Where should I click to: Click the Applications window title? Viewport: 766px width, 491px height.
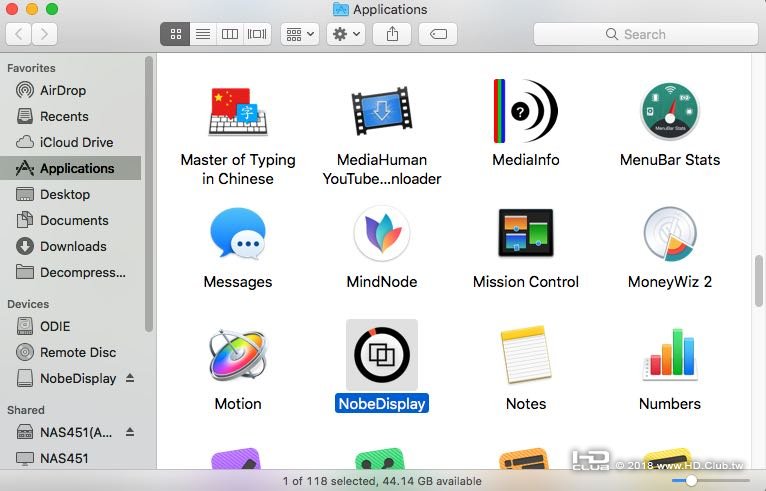click(x=390, y=9)
